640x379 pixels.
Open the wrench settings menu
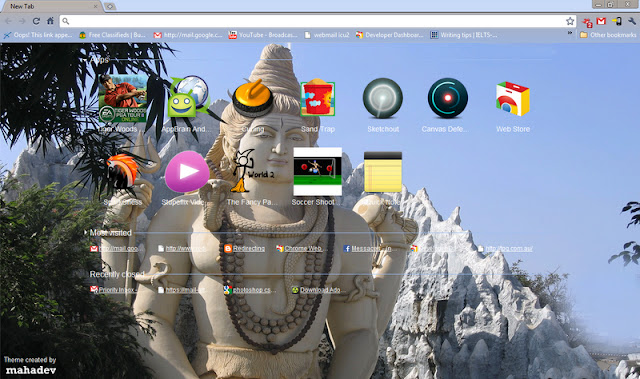click(632, 21)
